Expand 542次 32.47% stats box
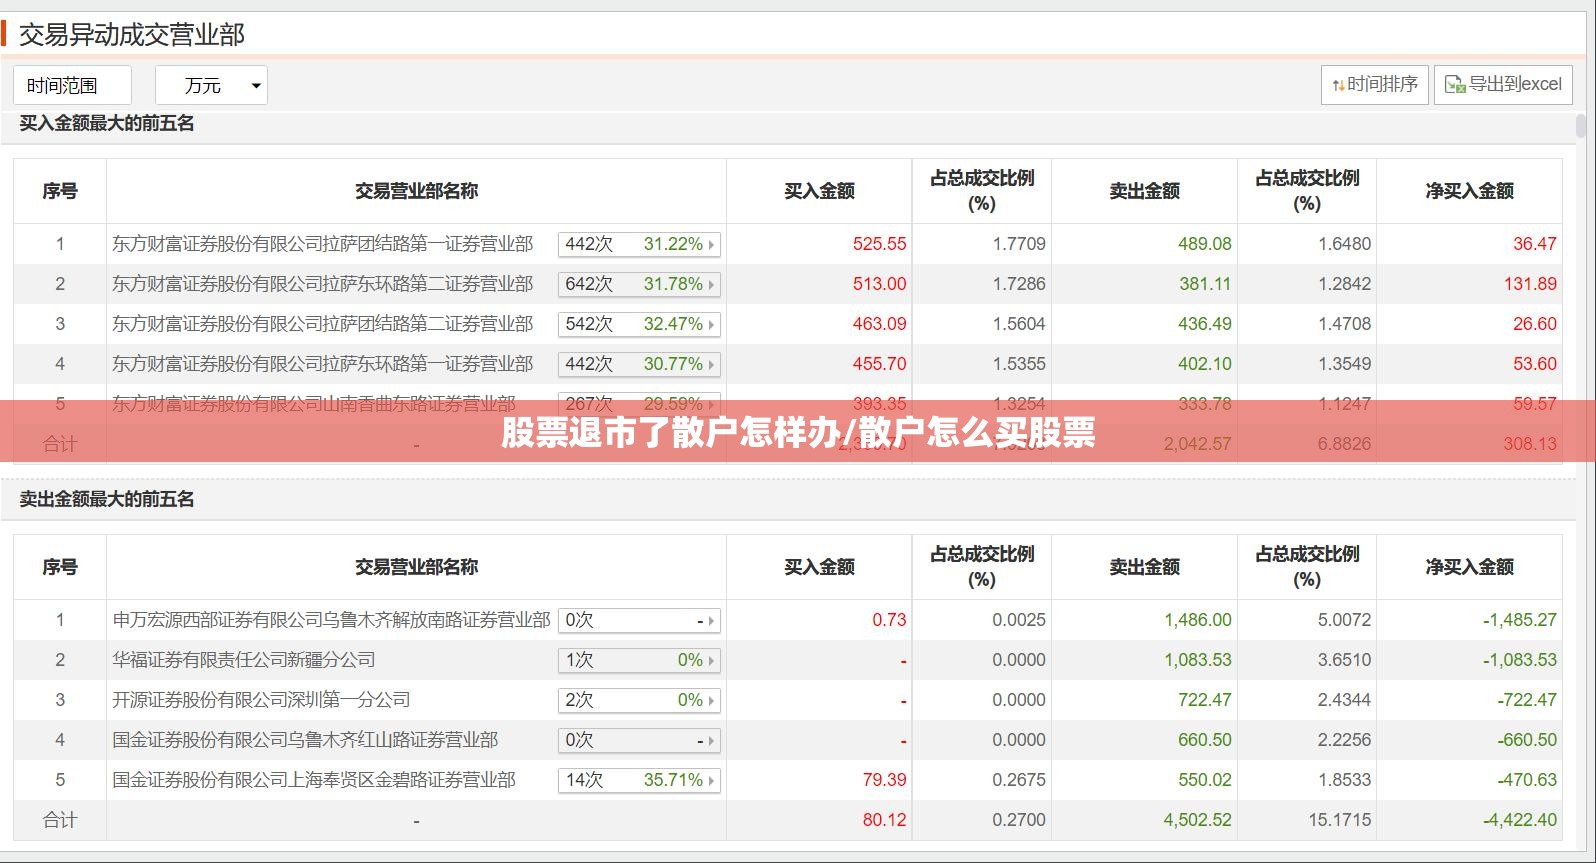 639,324
